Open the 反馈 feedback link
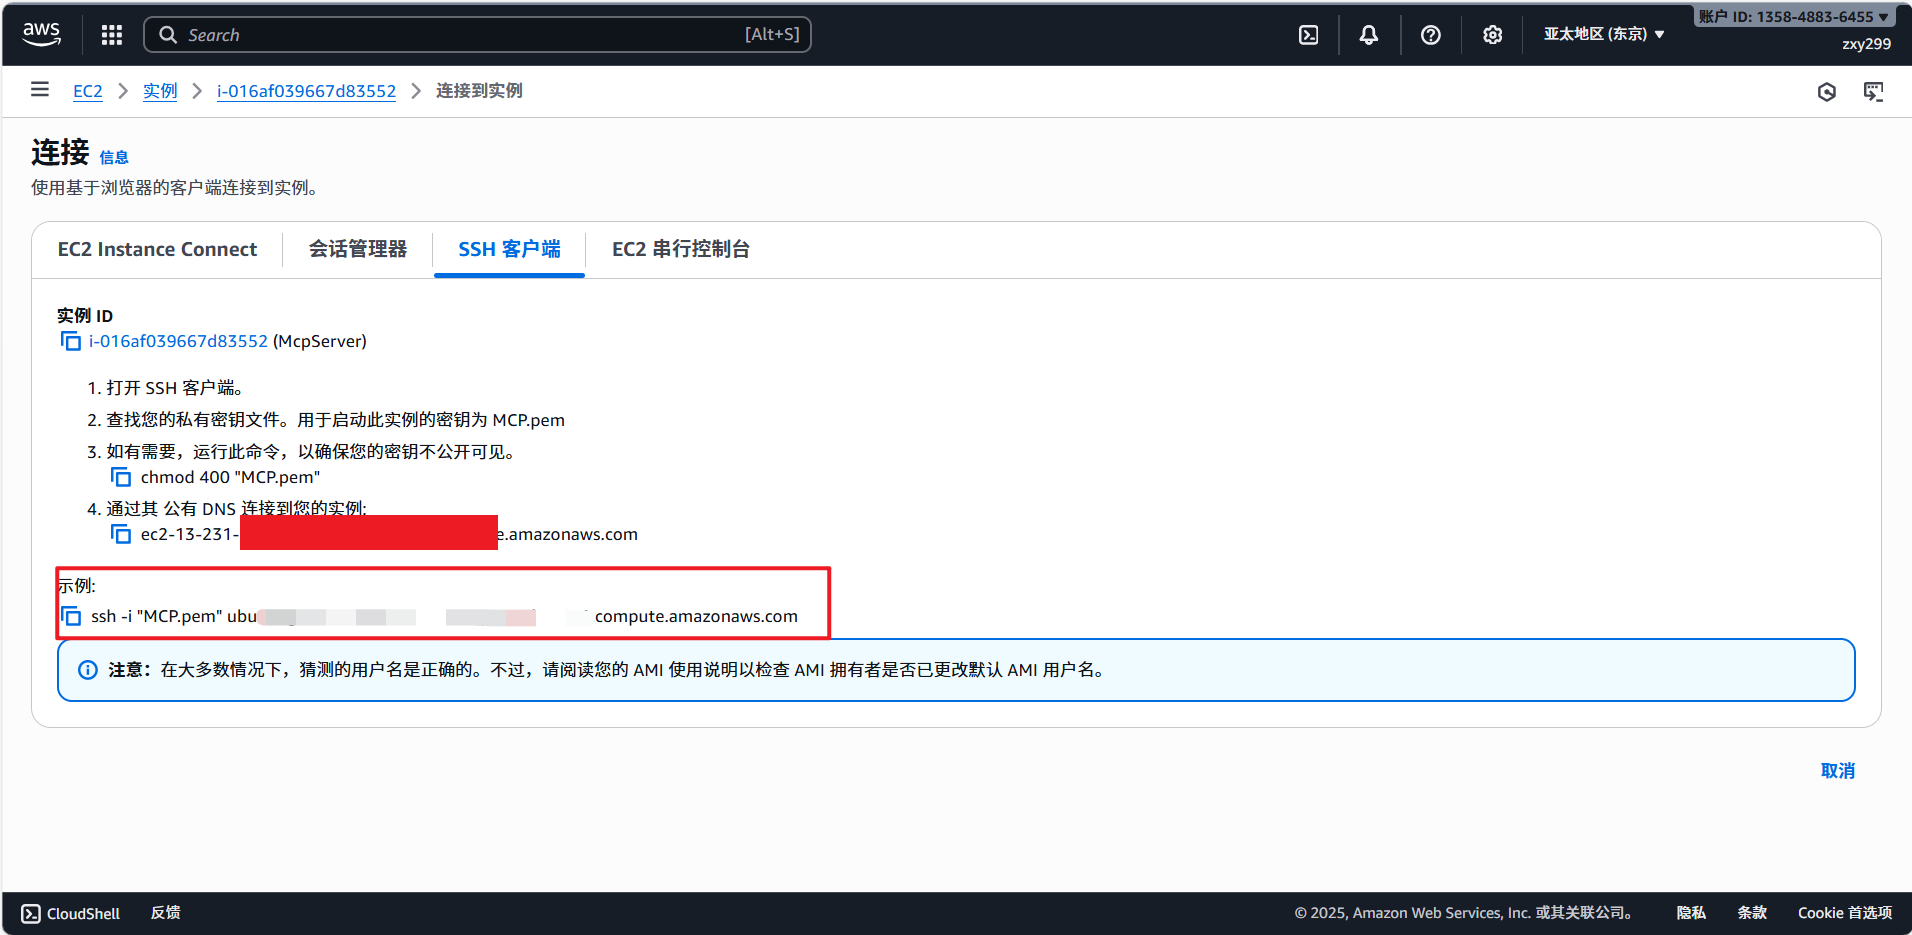This screenshot has width=1912, height=935. (x=166, y=913)
